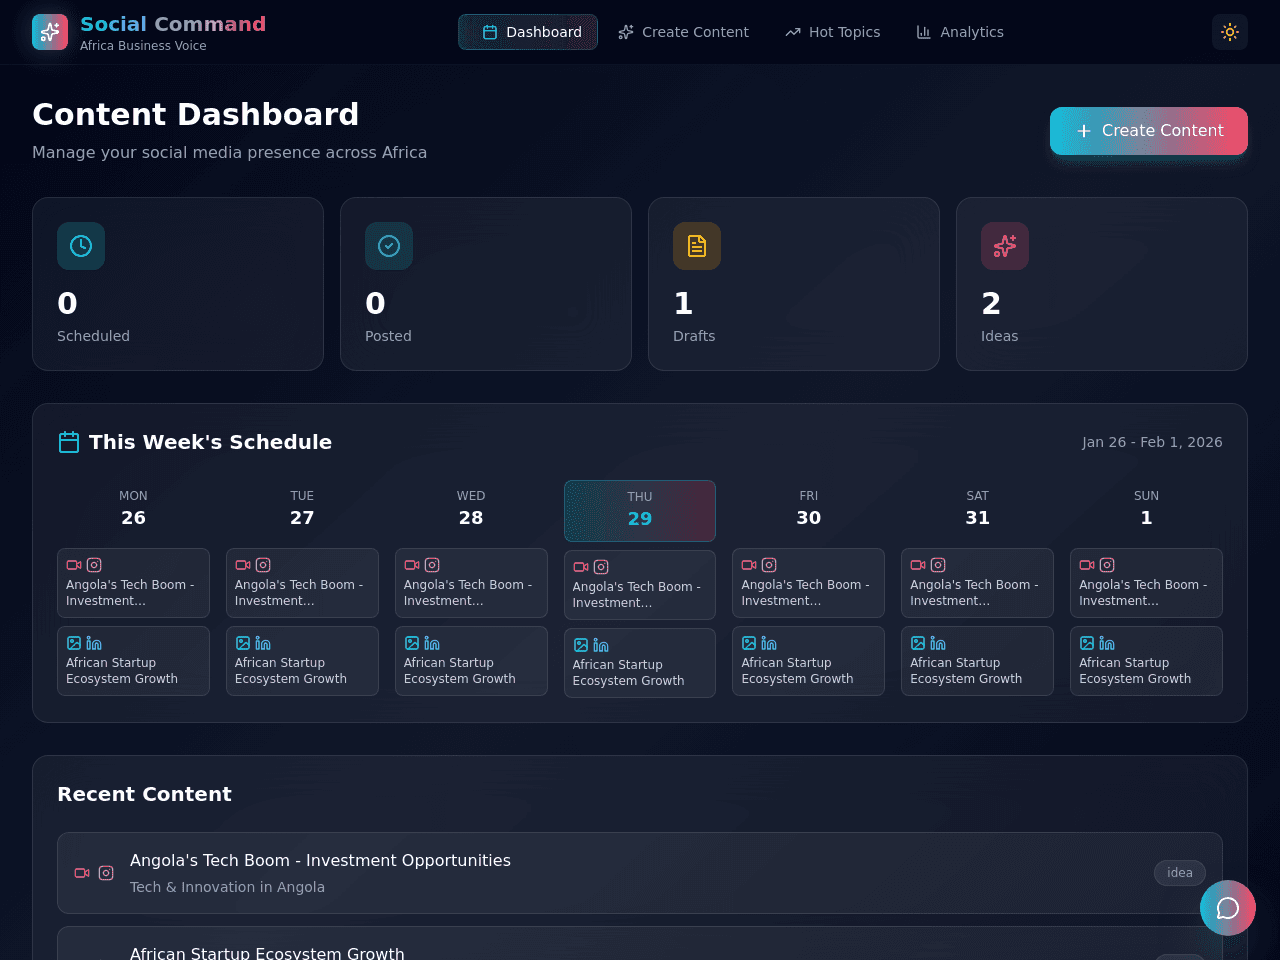This screenshot has width=1280, height=960.
Task: Click the gradient Create Content button
Action: pyautogui.click(x=1149, y=131)
